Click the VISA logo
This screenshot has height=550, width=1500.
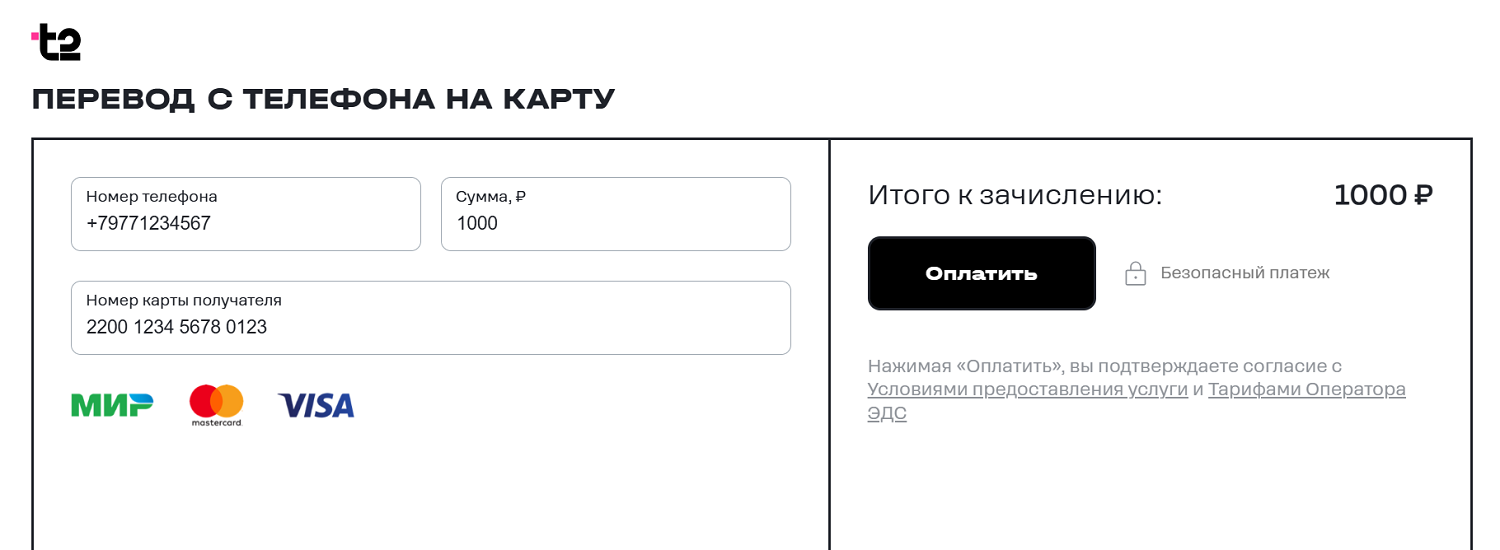coord(316,405)
